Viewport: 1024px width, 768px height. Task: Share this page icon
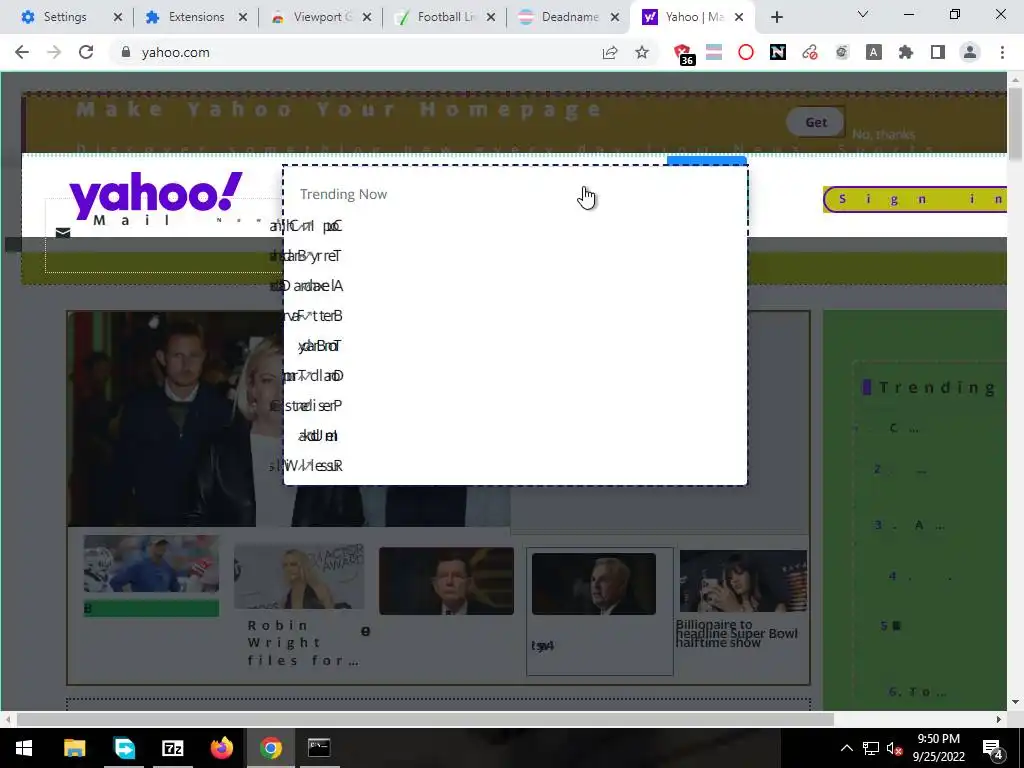(610, 52)
